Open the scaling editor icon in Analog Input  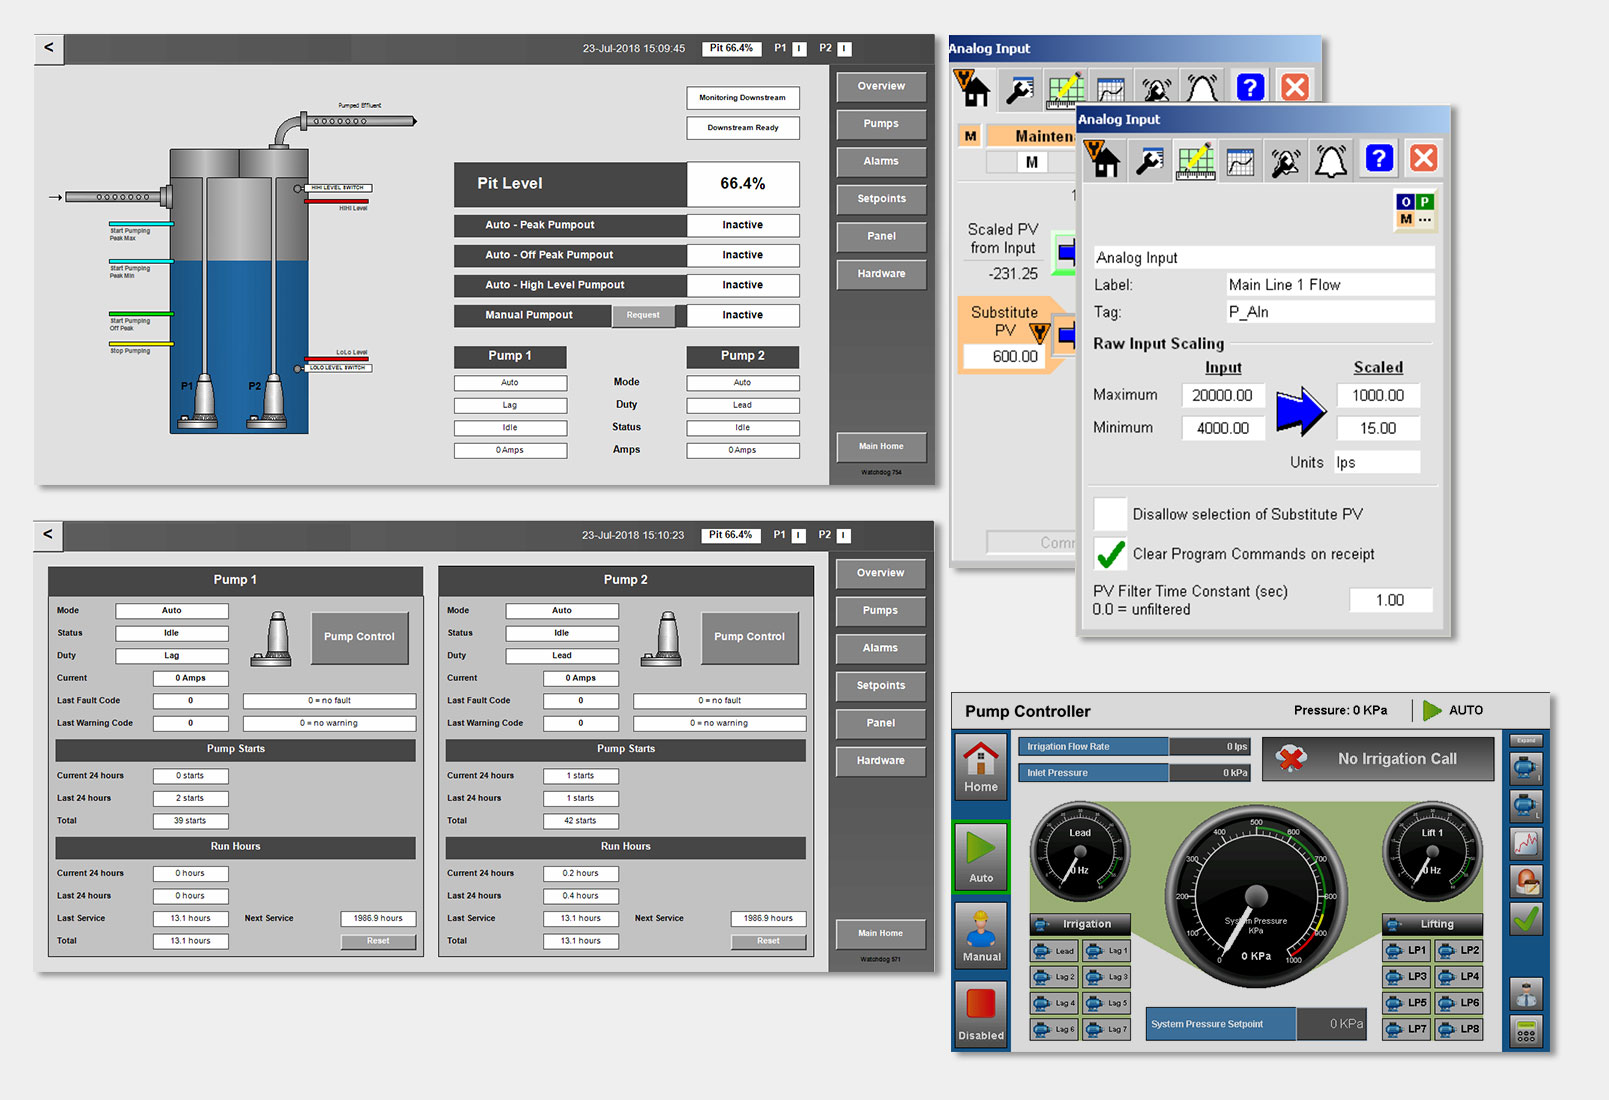click(1196, 160)
